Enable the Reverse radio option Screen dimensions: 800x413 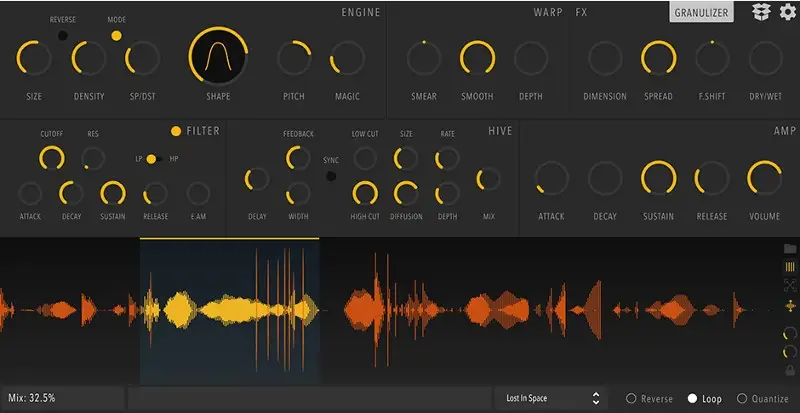point(631,398)
